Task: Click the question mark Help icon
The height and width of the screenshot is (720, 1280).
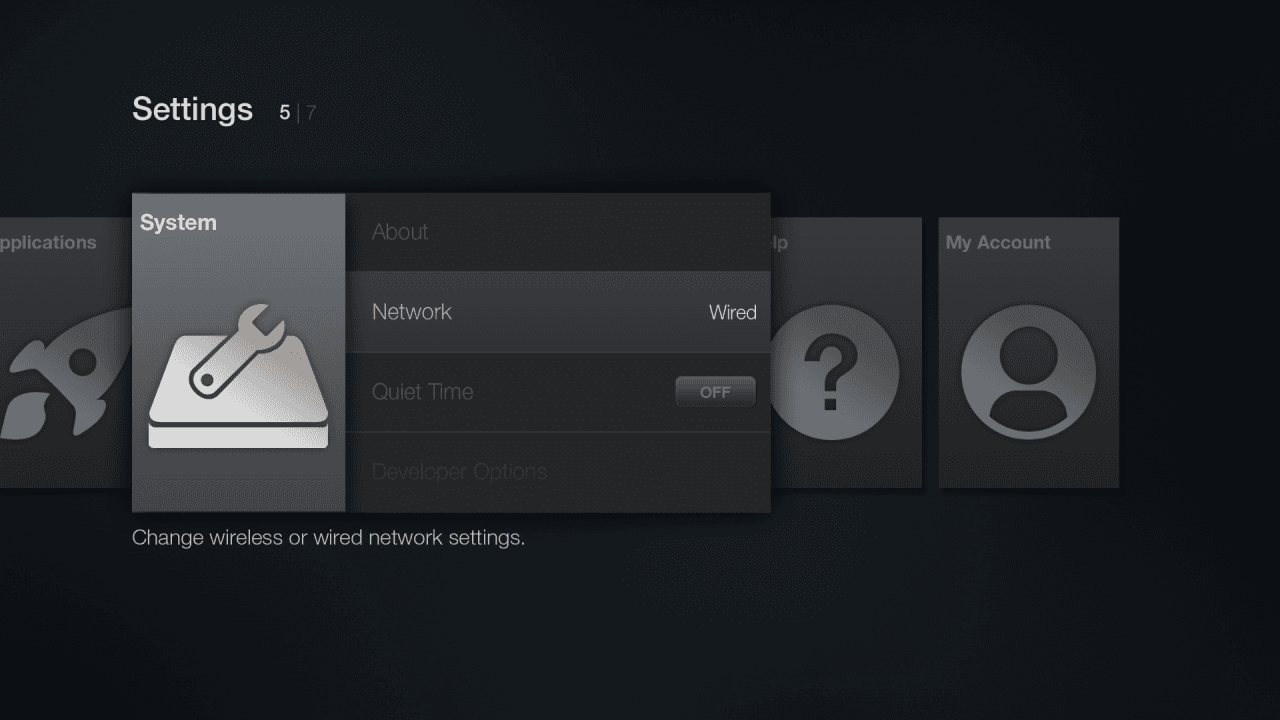Action: point(832,373)
